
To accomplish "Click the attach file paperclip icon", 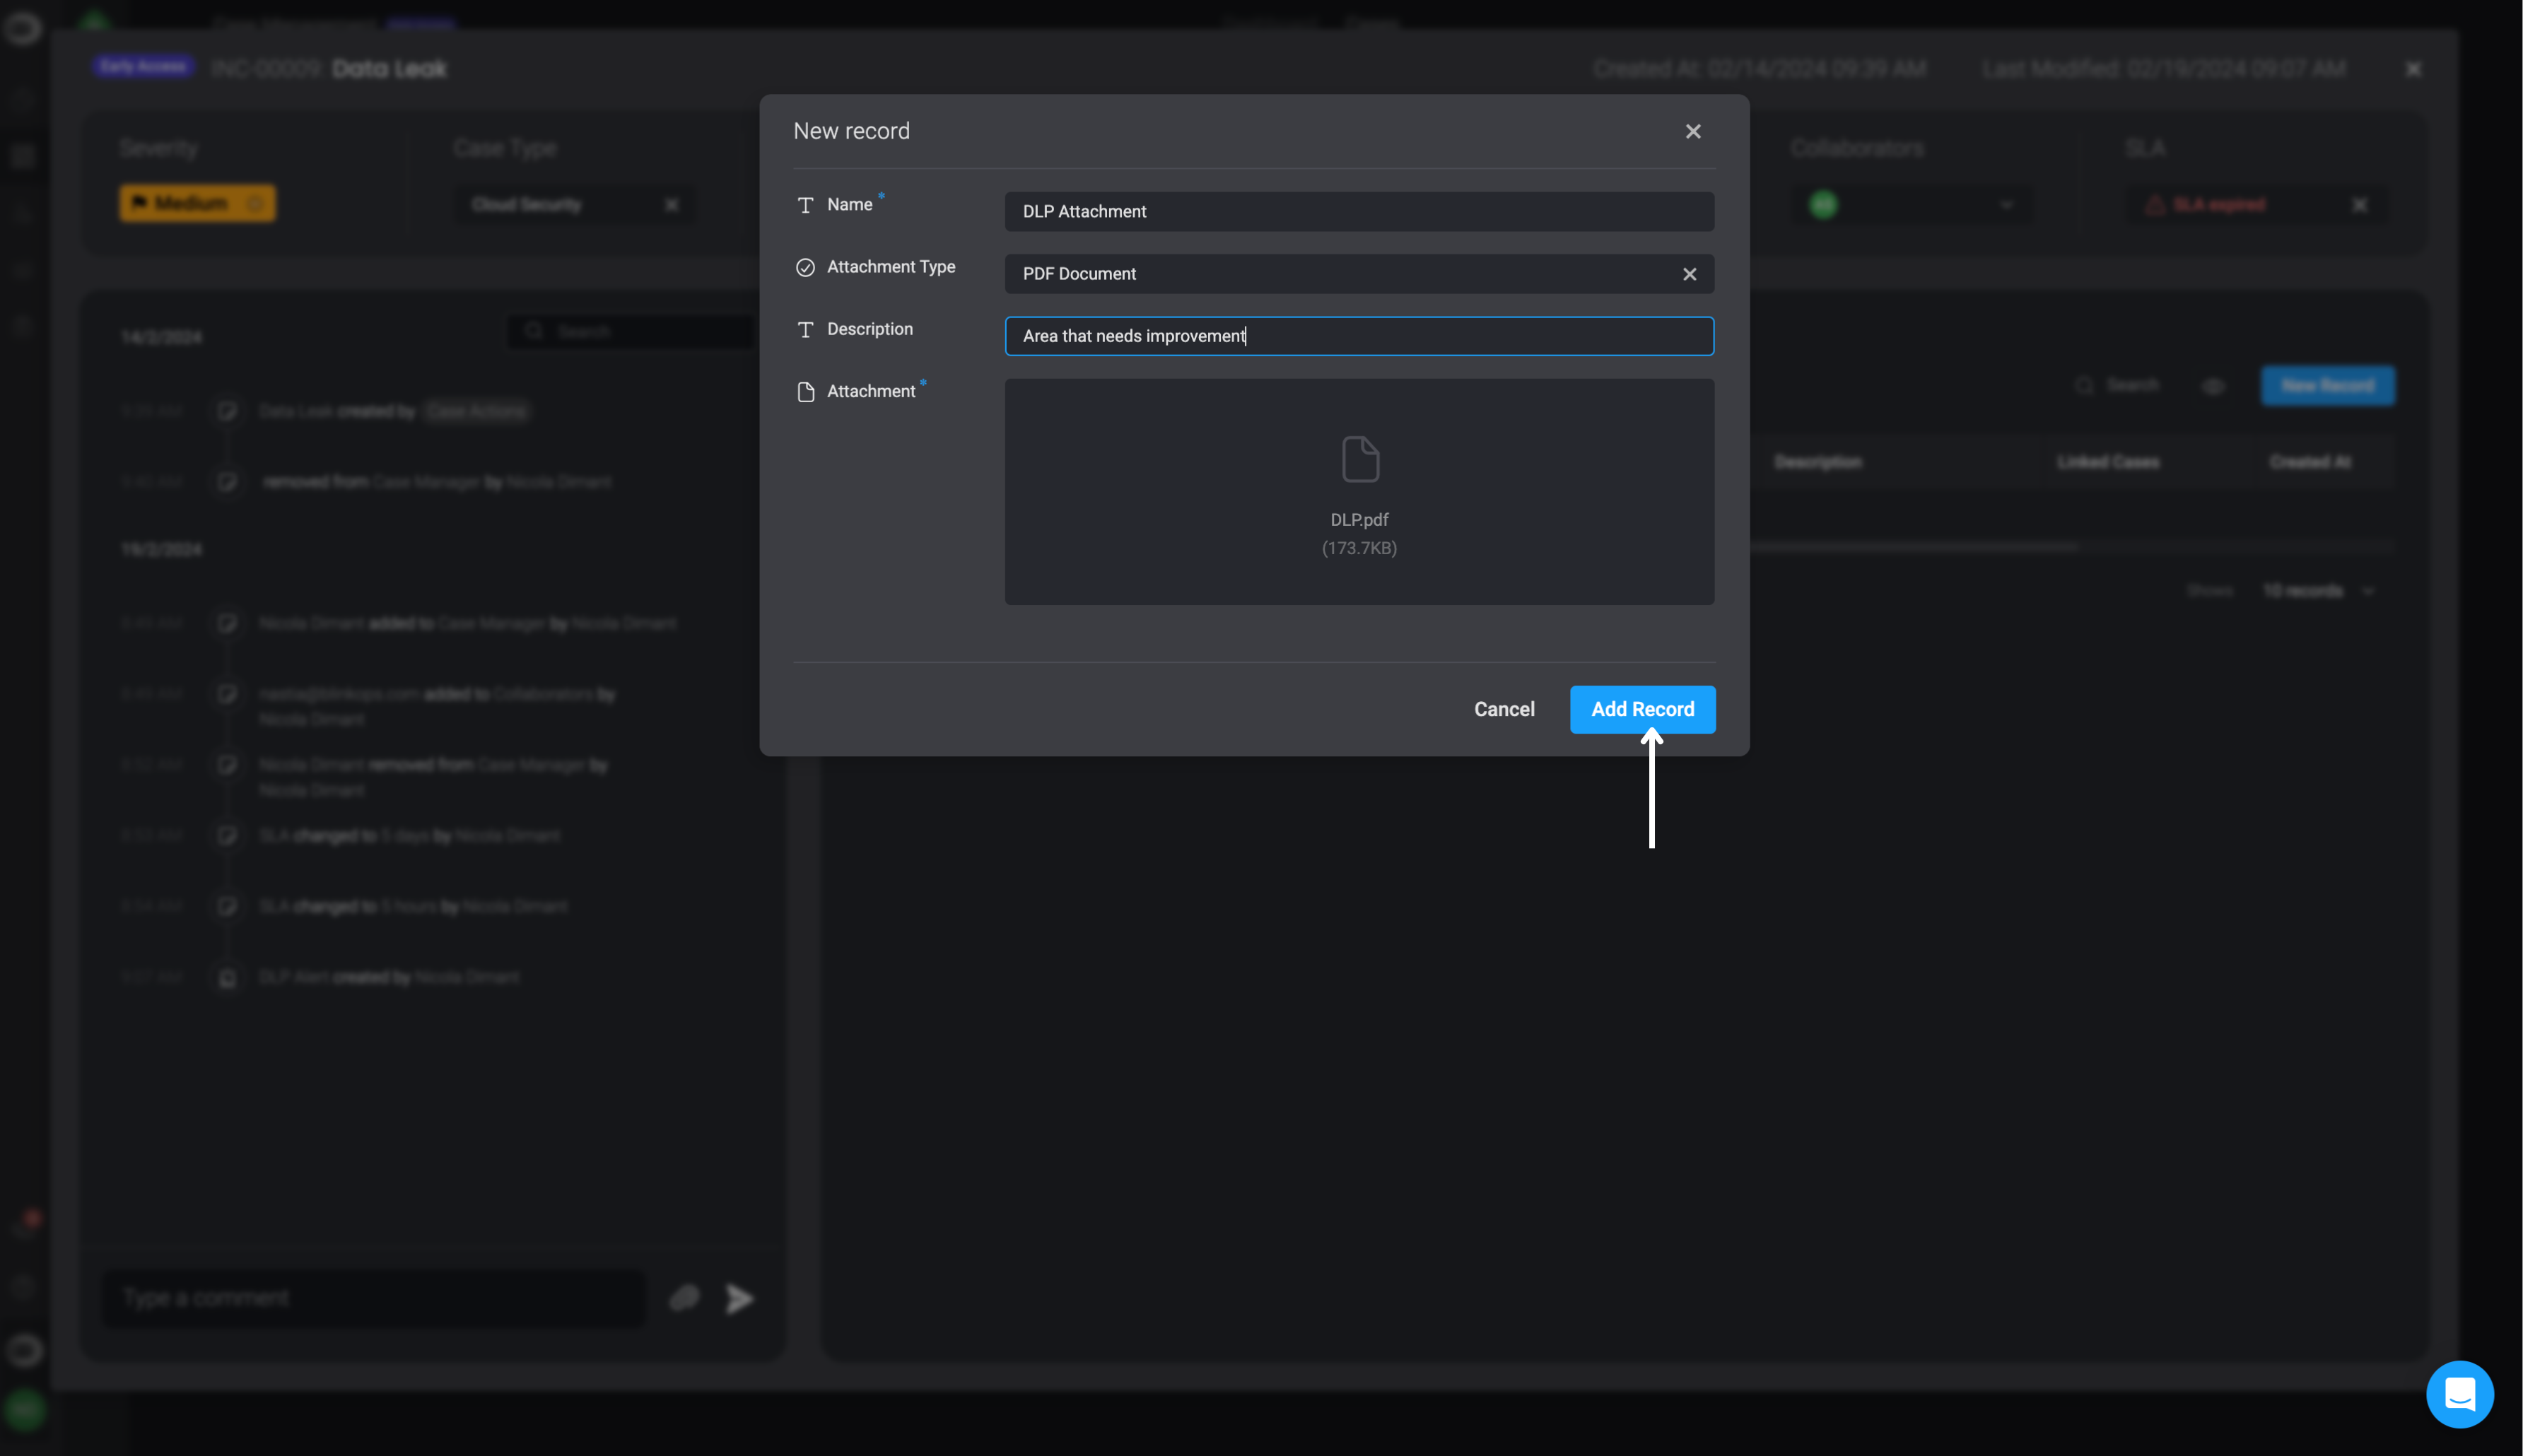I will (x=684, y=1298).
